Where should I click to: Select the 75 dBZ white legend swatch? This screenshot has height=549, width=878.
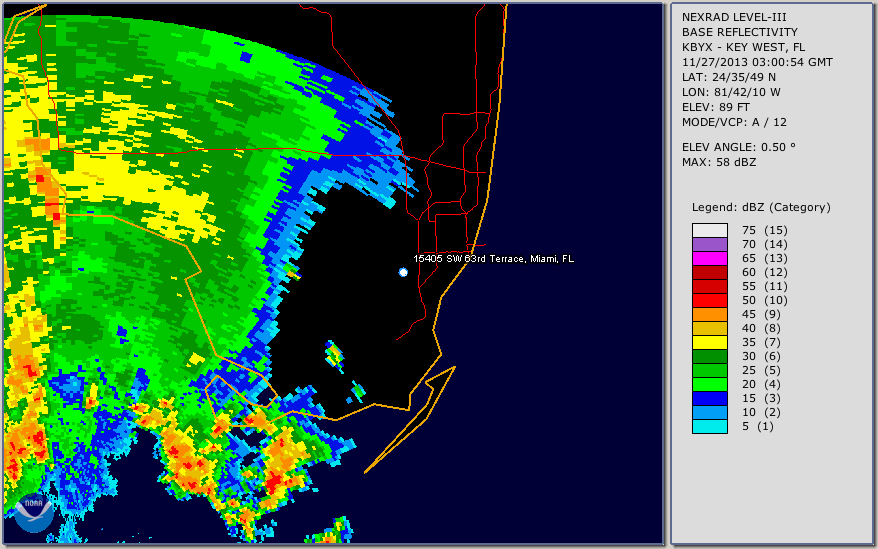pyautogui.click(x=709, y=230)
